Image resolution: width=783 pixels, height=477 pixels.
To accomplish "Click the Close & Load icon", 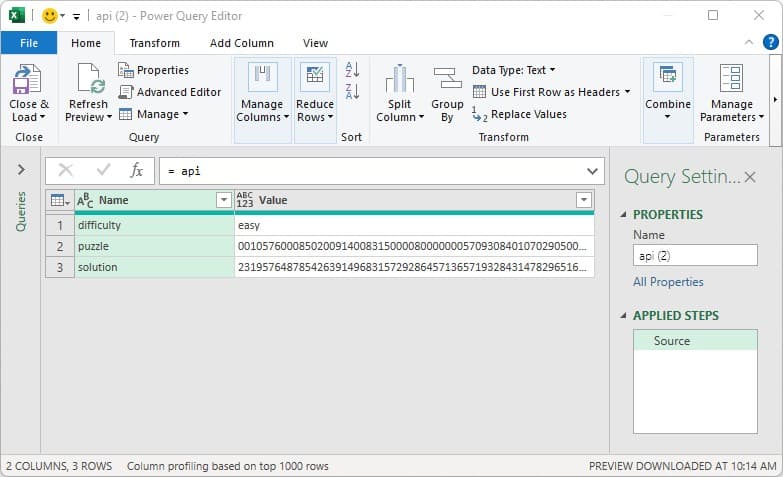I will (x=28, y=78).
